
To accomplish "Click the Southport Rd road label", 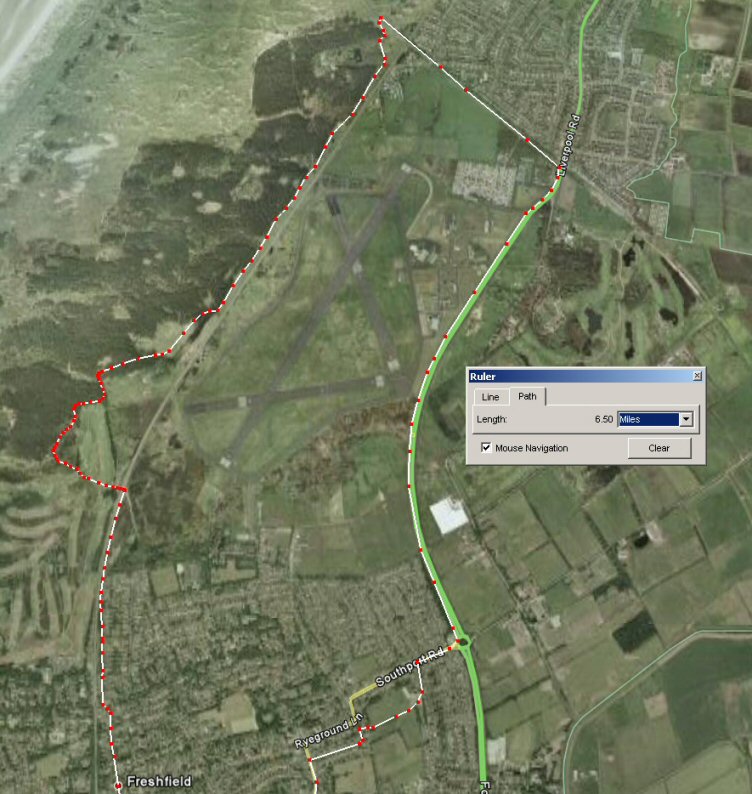I will [x=410, y=666].
